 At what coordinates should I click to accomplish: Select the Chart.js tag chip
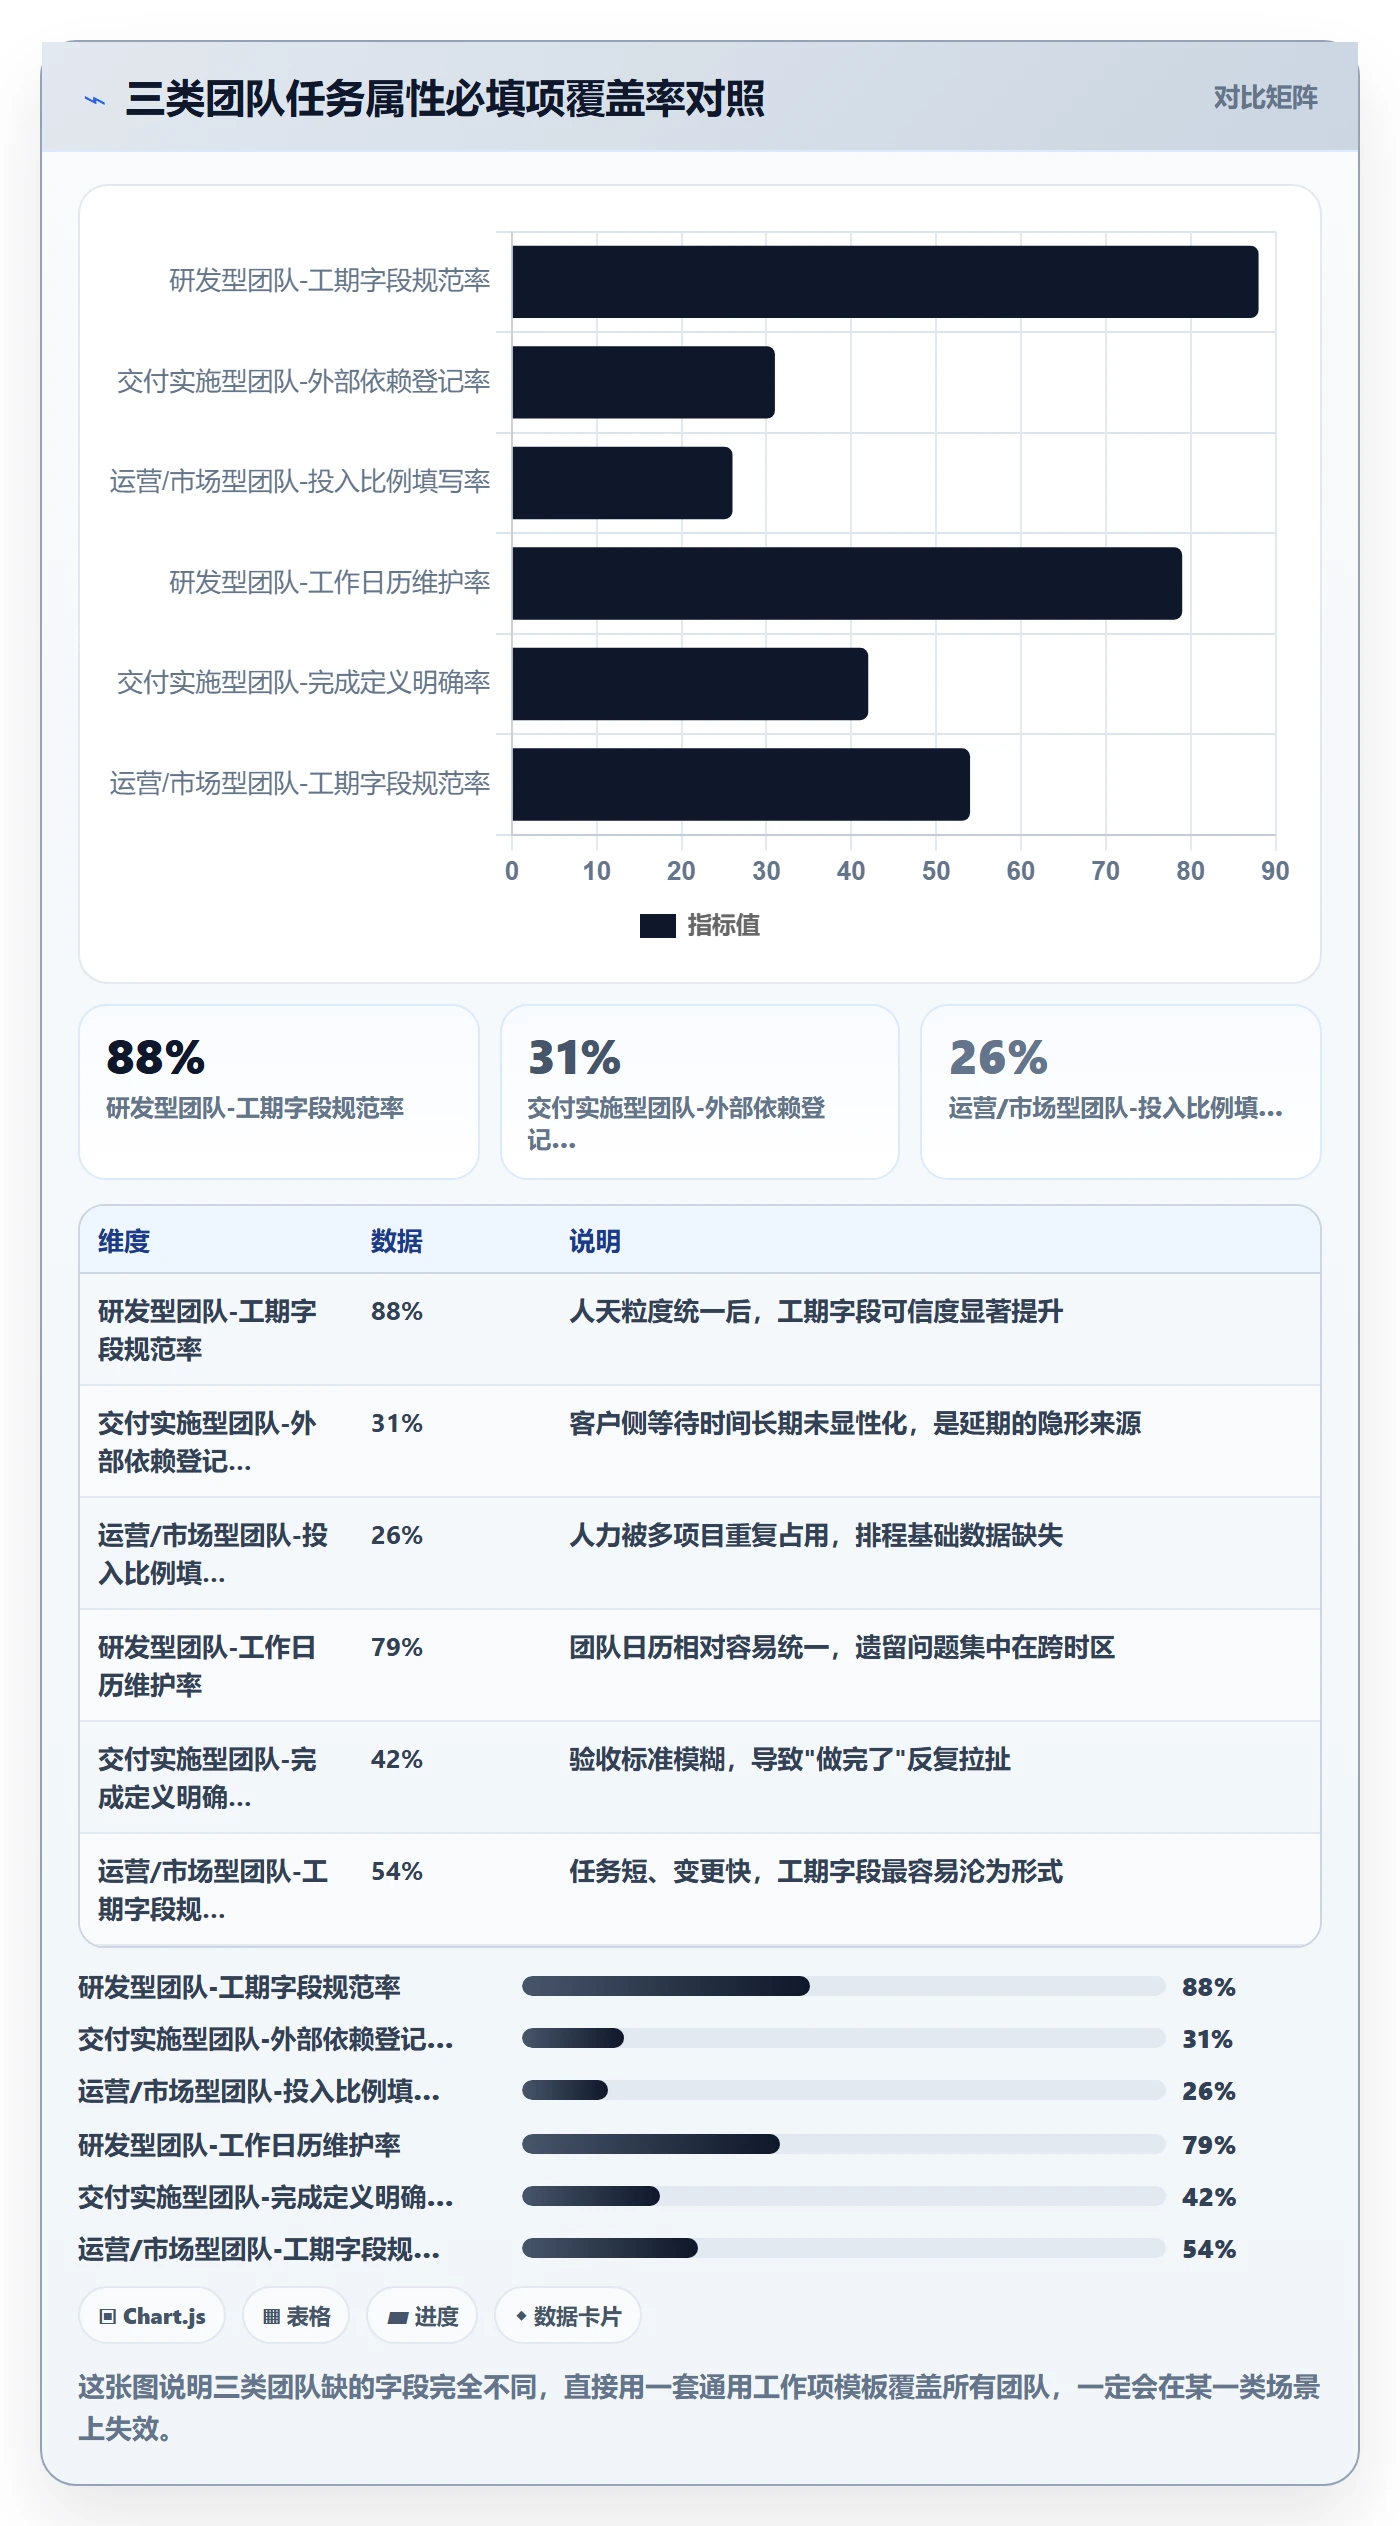coord(152,2316)
